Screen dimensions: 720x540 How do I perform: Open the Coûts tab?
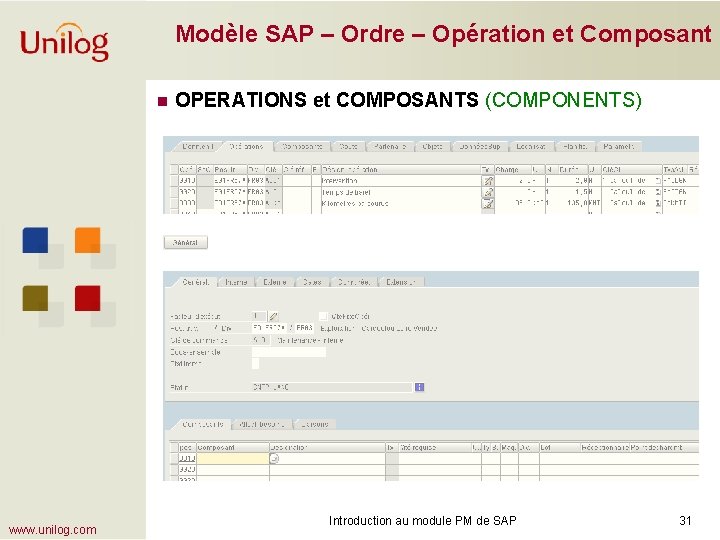[349, 146]
